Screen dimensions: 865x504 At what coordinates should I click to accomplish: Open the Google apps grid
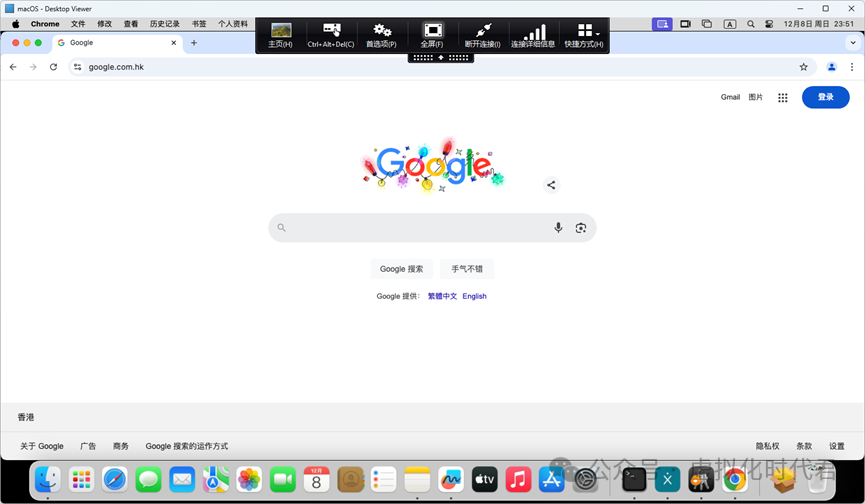click(x=783, y=98)
